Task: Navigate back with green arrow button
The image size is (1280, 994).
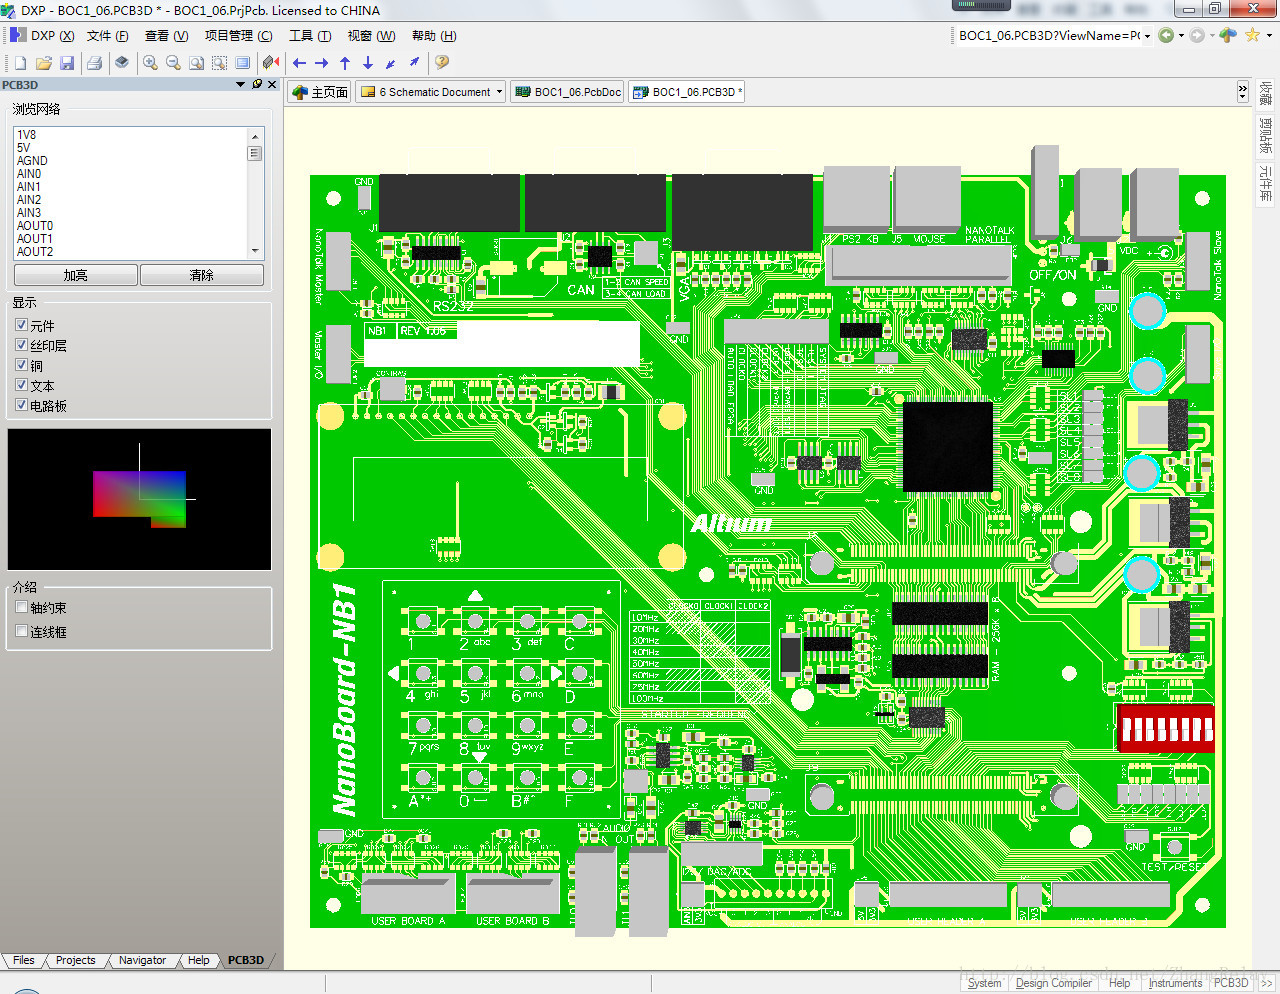Action: pyautogui.click(x=1166, y=36)
